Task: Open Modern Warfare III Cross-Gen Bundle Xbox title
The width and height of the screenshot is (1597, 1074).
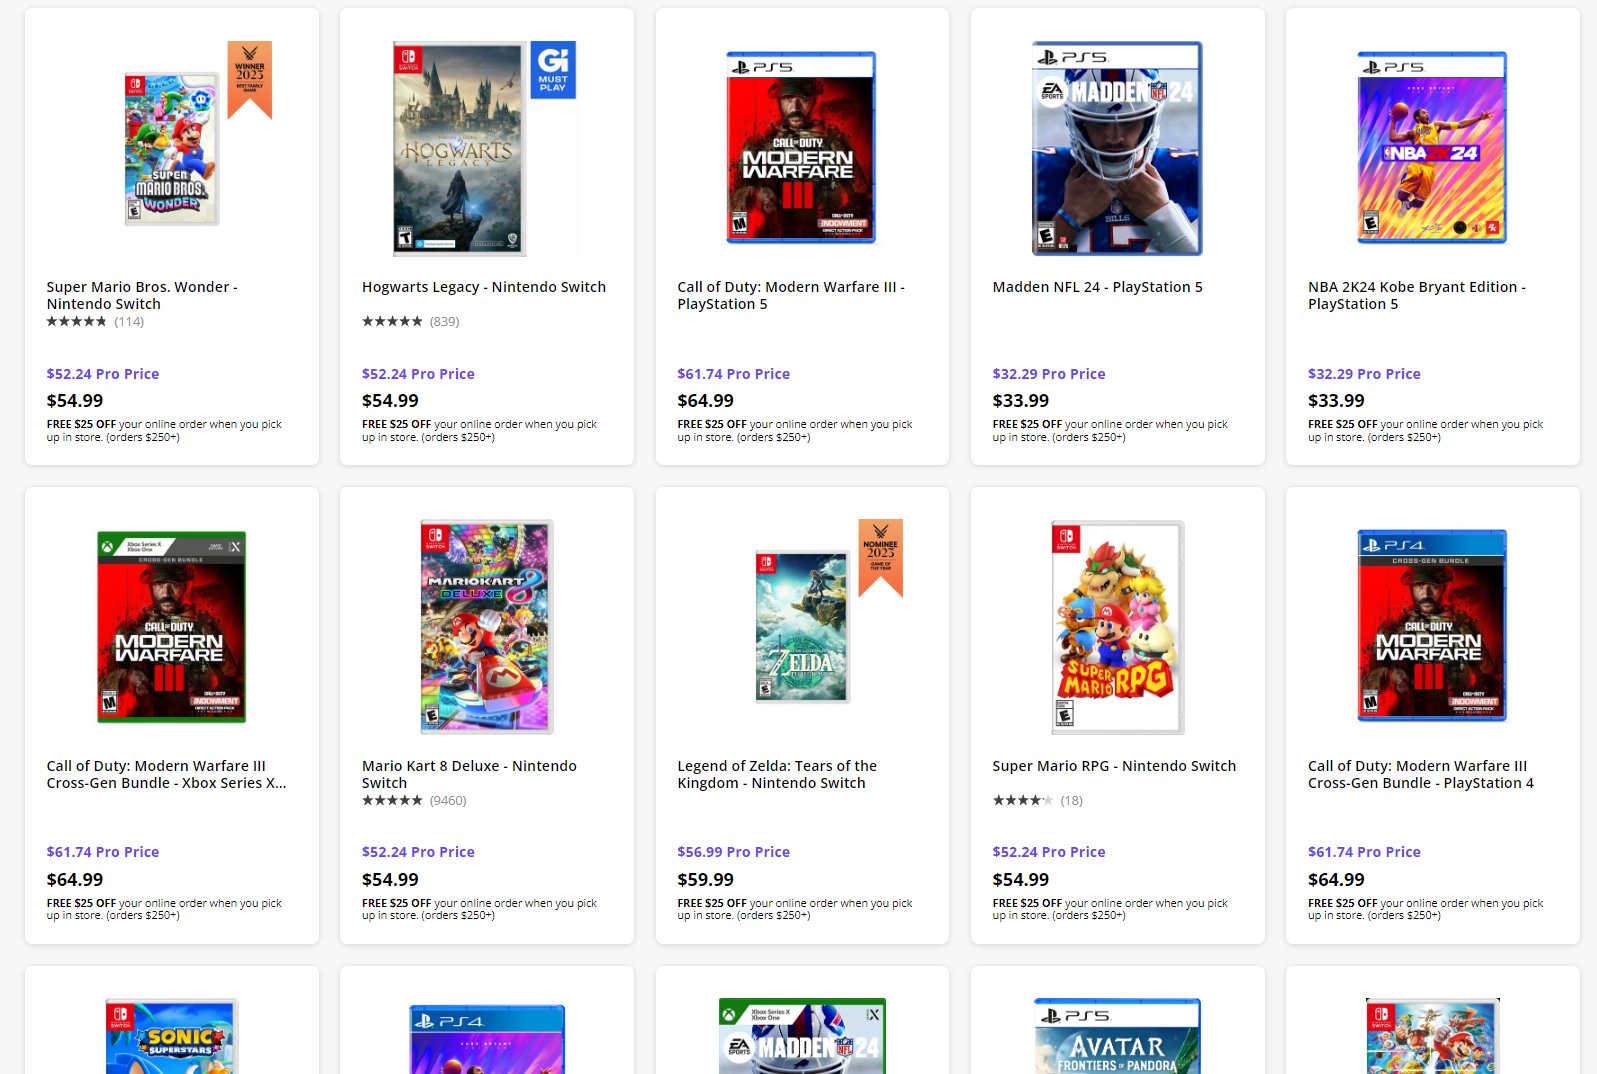Action: pos(166,774)
